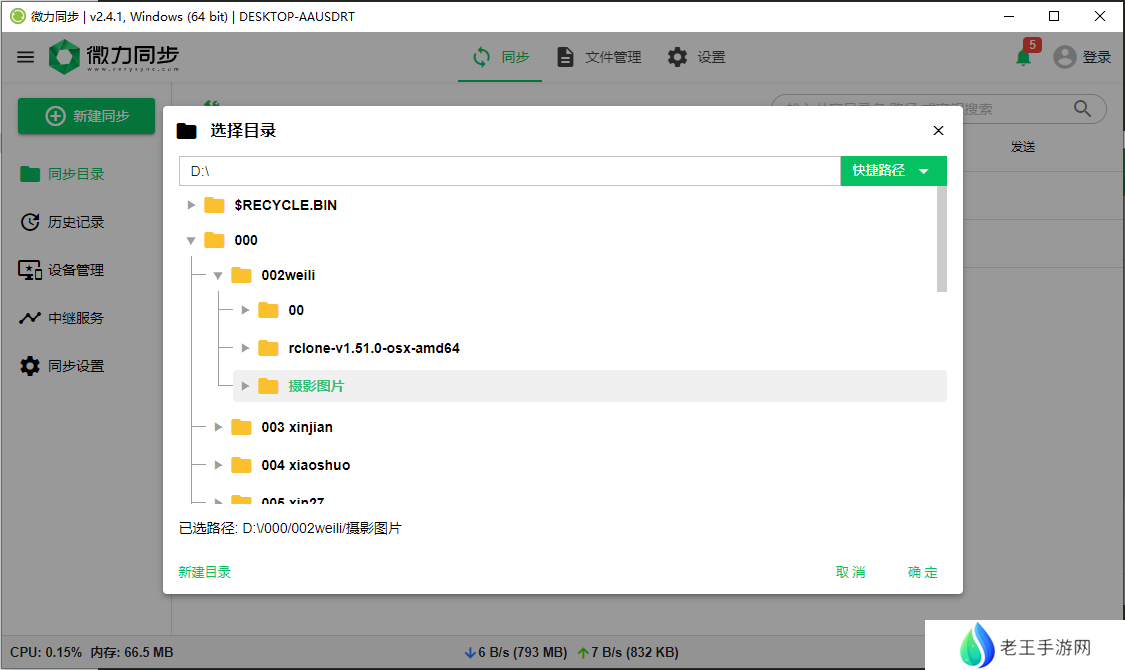The height and width of the screenshot is (670, 1125).
Task: Click the notification bell icon
Action: click(1023, 57)
